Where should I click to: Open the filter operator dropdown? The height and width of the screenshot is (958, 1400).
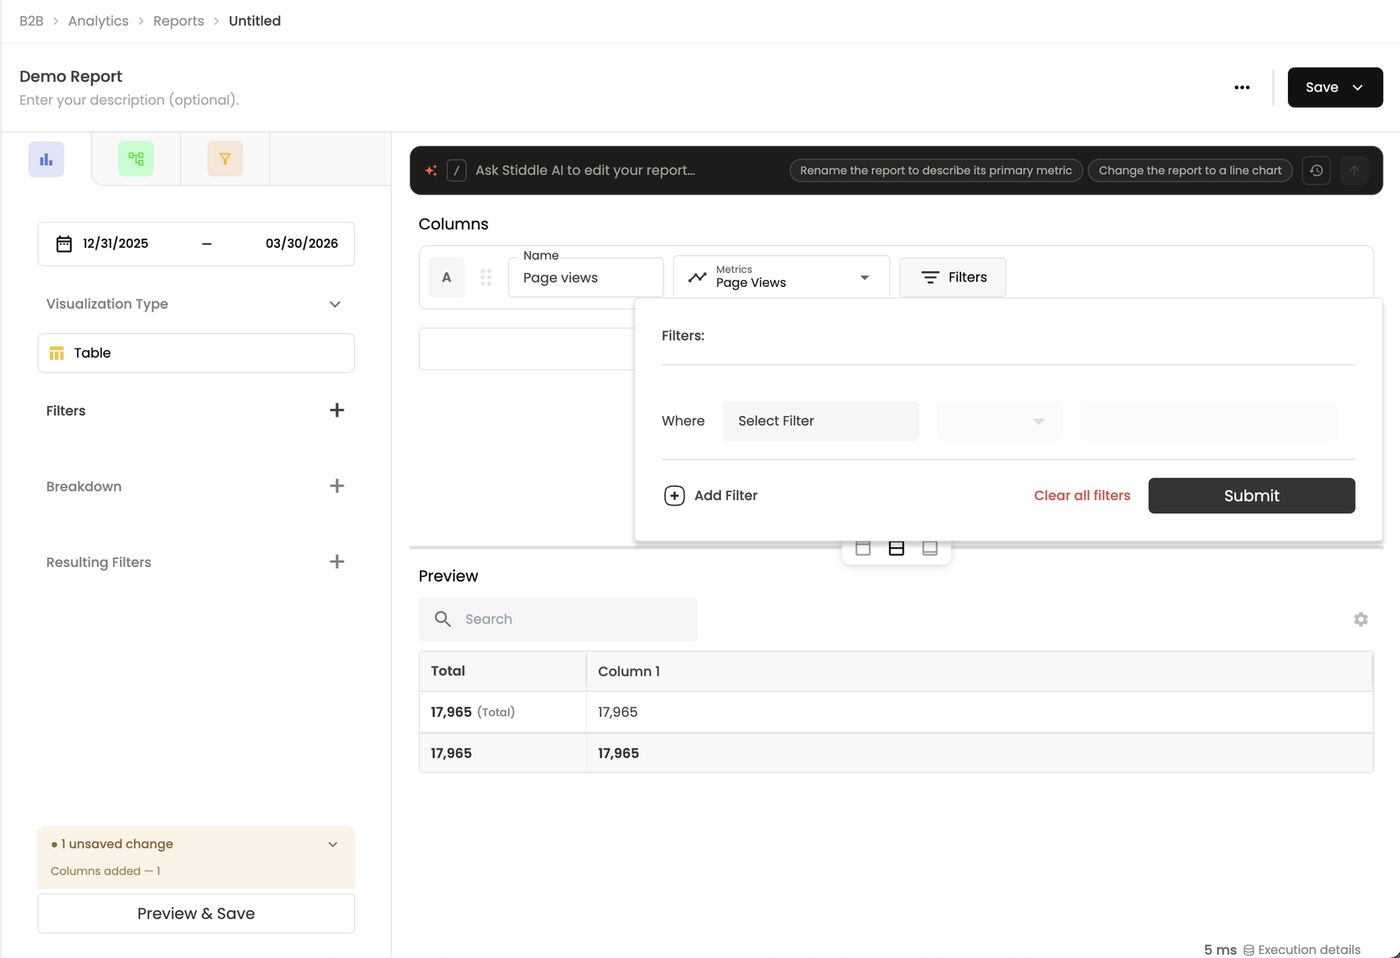click(x=1000, y=421)
